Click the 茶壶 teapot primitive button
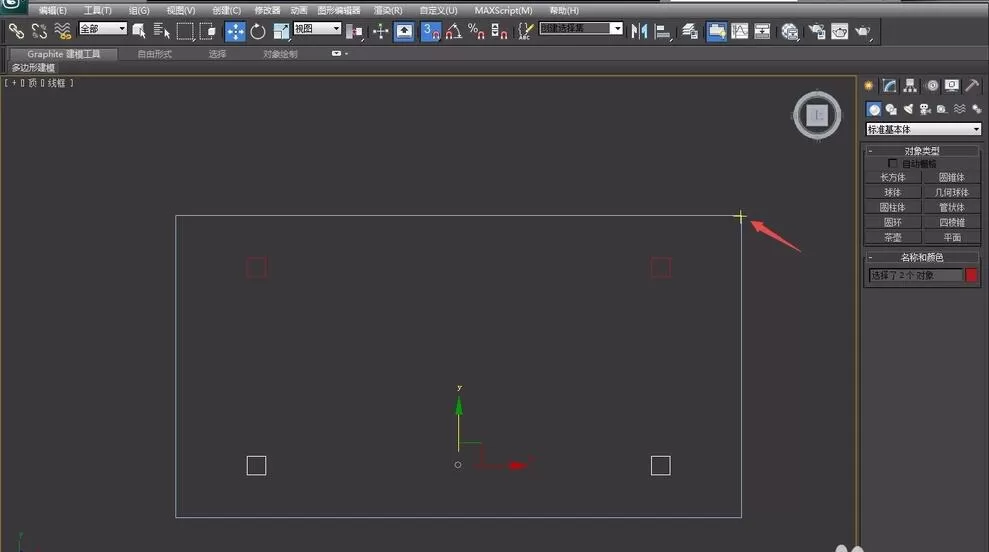The height and width of the screenshot is (552, 989). (892, 237)
